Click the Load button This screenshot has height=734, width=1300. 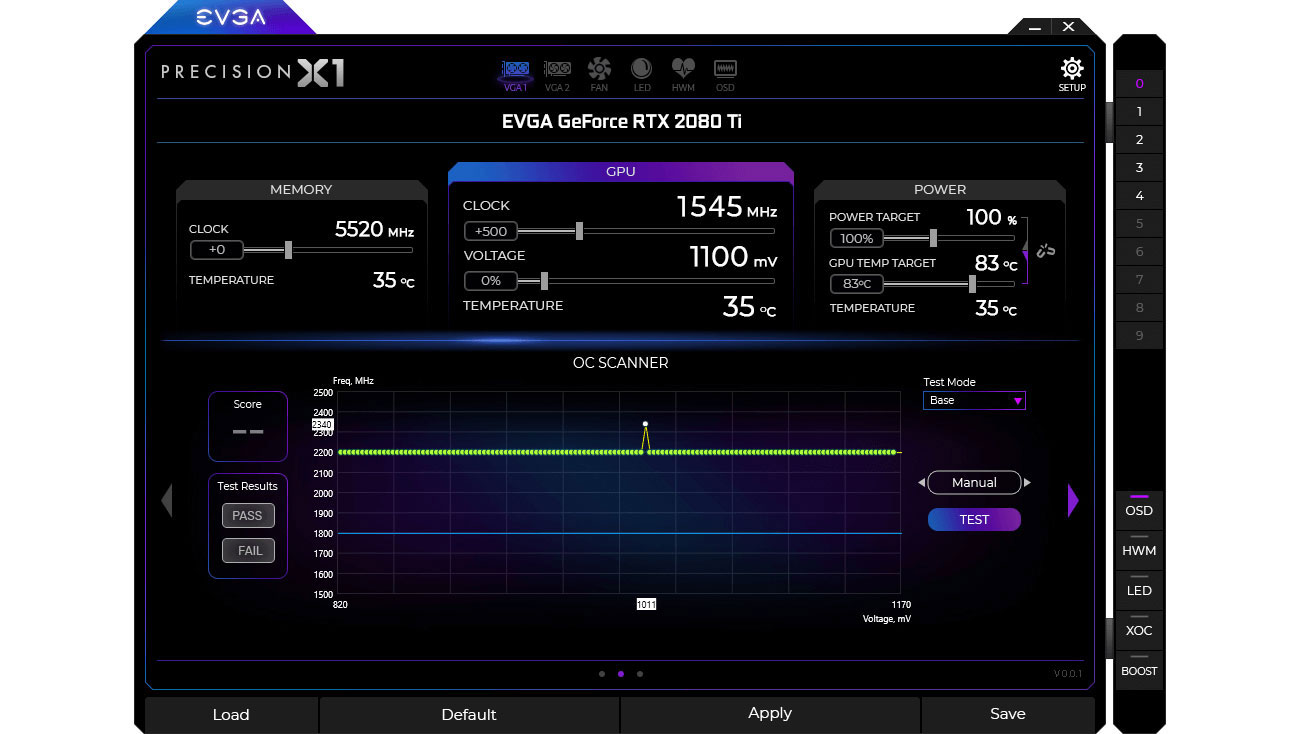pyautogui.click(x=231, y=714)
